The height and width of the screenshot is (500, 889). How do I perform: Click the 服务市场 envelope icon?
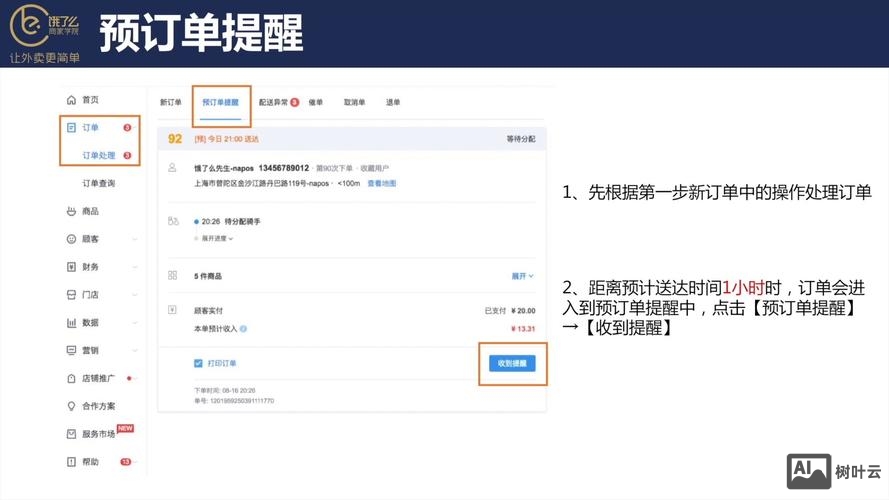pos(71,434)
